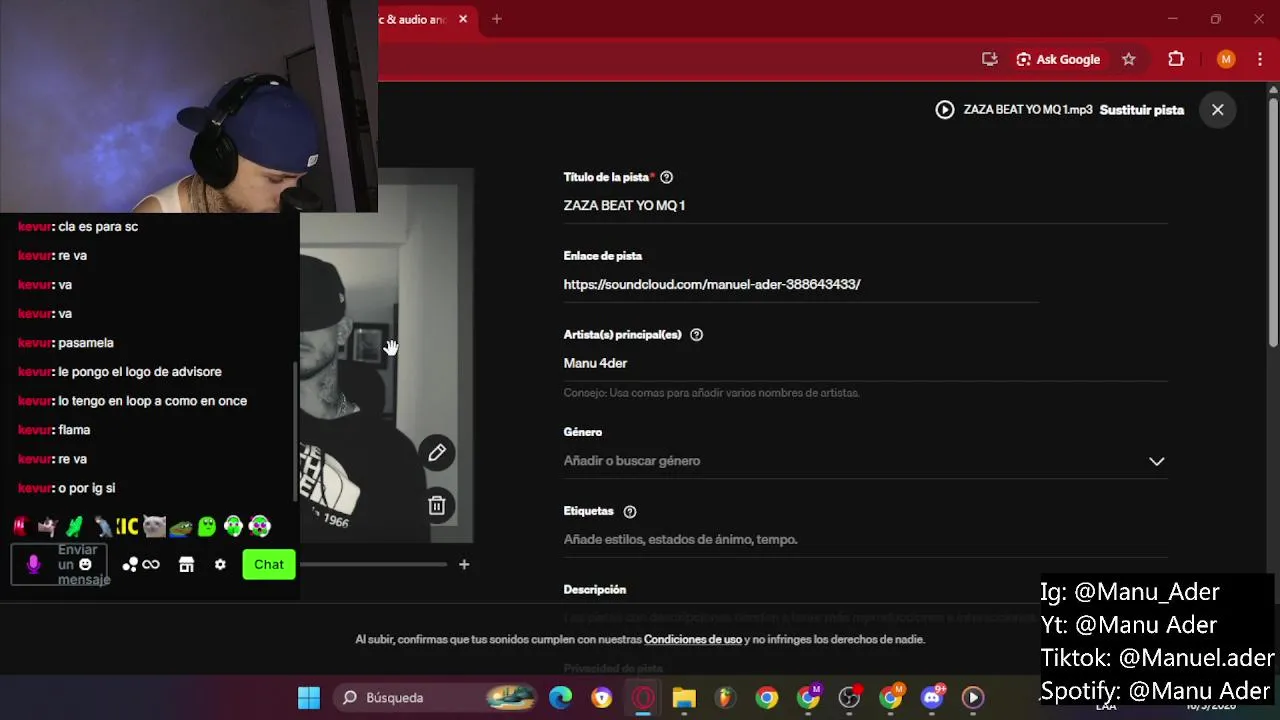Image resolution: width=1280 pixels, height=720 pixels.
Task: Click the pencil edit artwork icon
Action: coord(437,453)
